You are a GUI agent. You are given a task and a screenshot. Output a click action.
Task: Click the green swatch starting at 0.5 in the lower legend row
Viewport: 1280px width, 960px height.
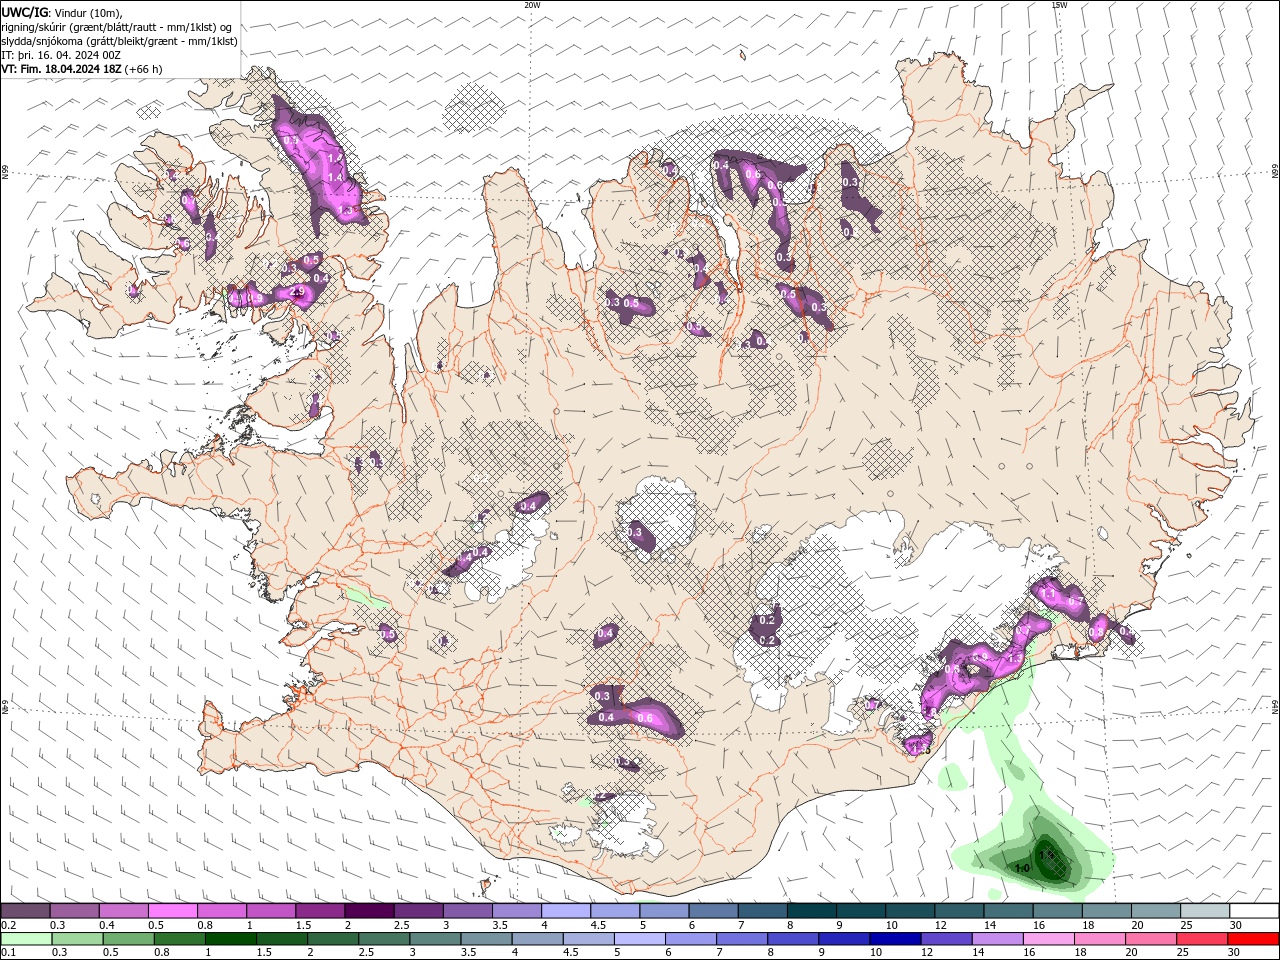click(128, 939)
